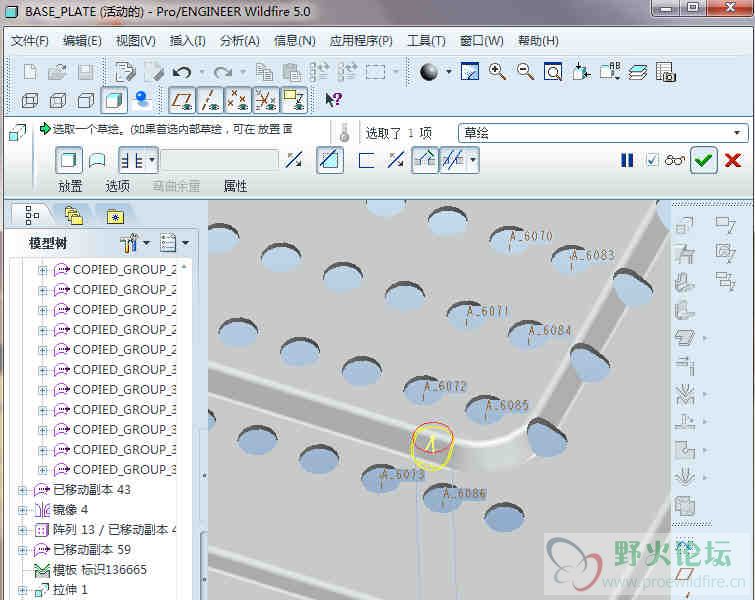Open the 插入(I) menu
Image resolution: width=755 pixels, height=600 pixels.
pyautogui.click(x=188, y=41)
